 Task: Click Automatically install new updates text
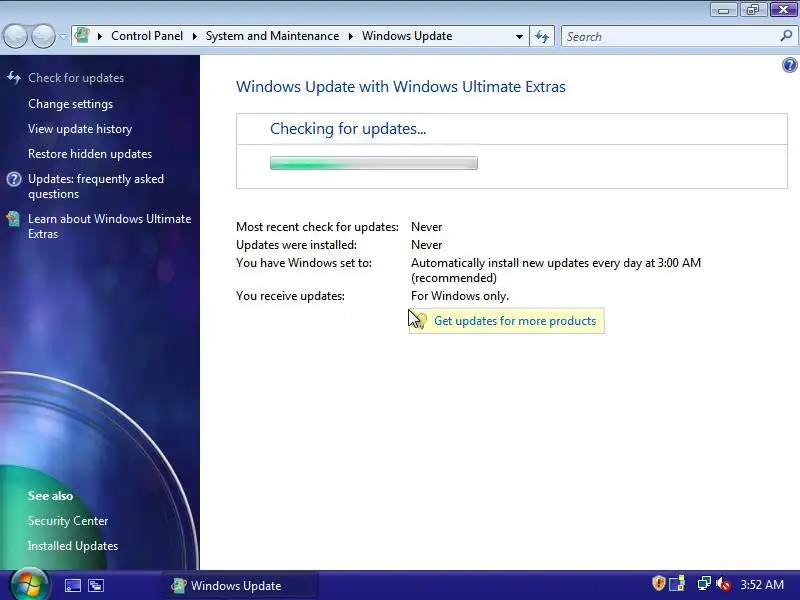[x=556, y=270]
